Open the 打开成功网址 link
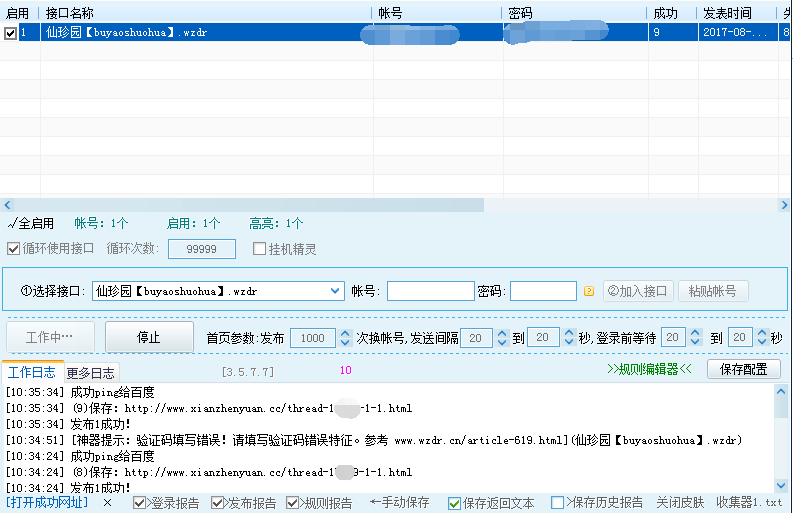This screenshot has width=793, height=513. [x=47, y=502]
